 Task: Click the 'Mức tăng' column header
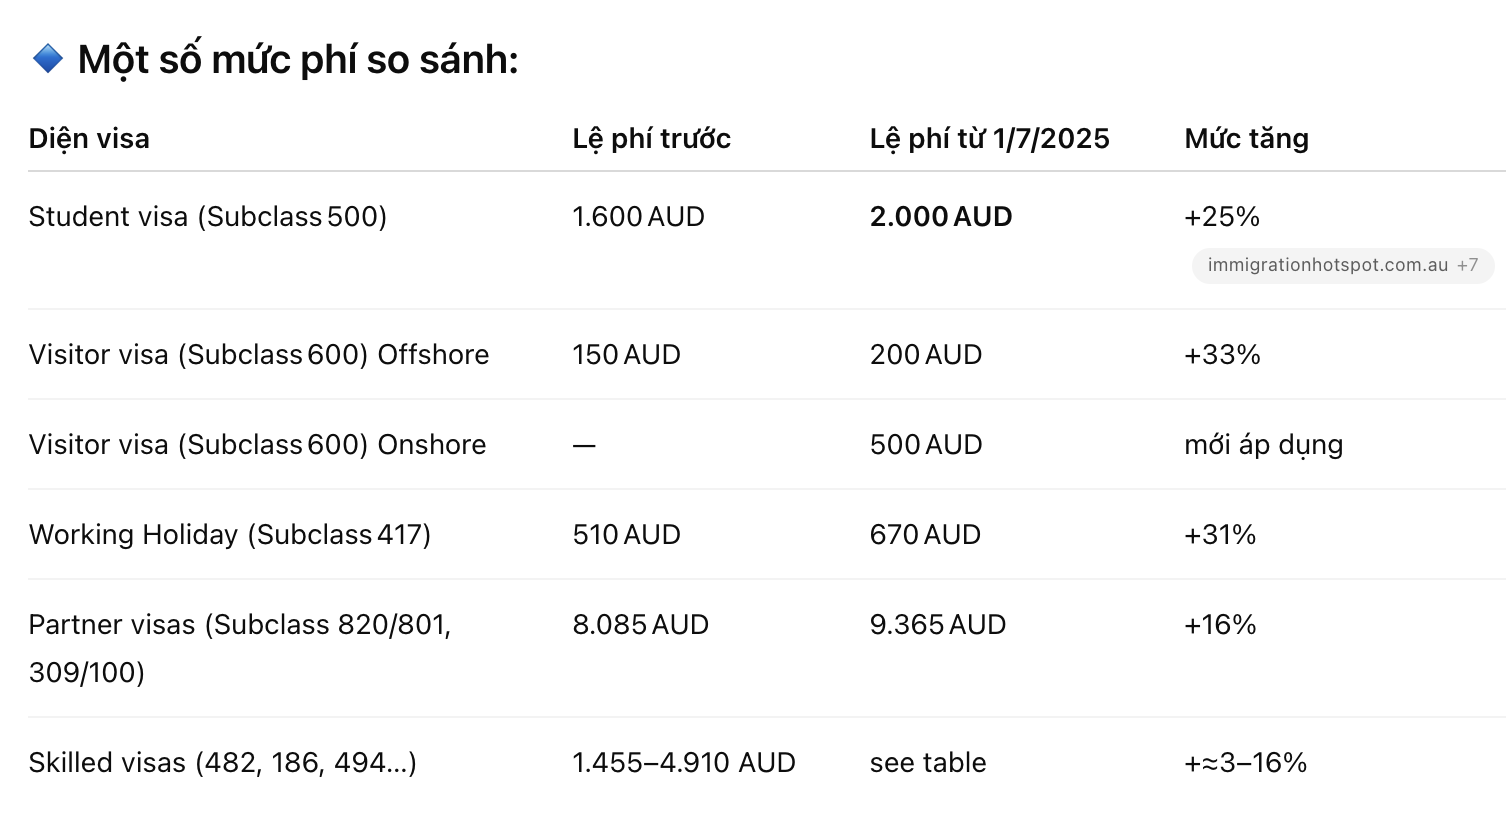click(1246, 138)
